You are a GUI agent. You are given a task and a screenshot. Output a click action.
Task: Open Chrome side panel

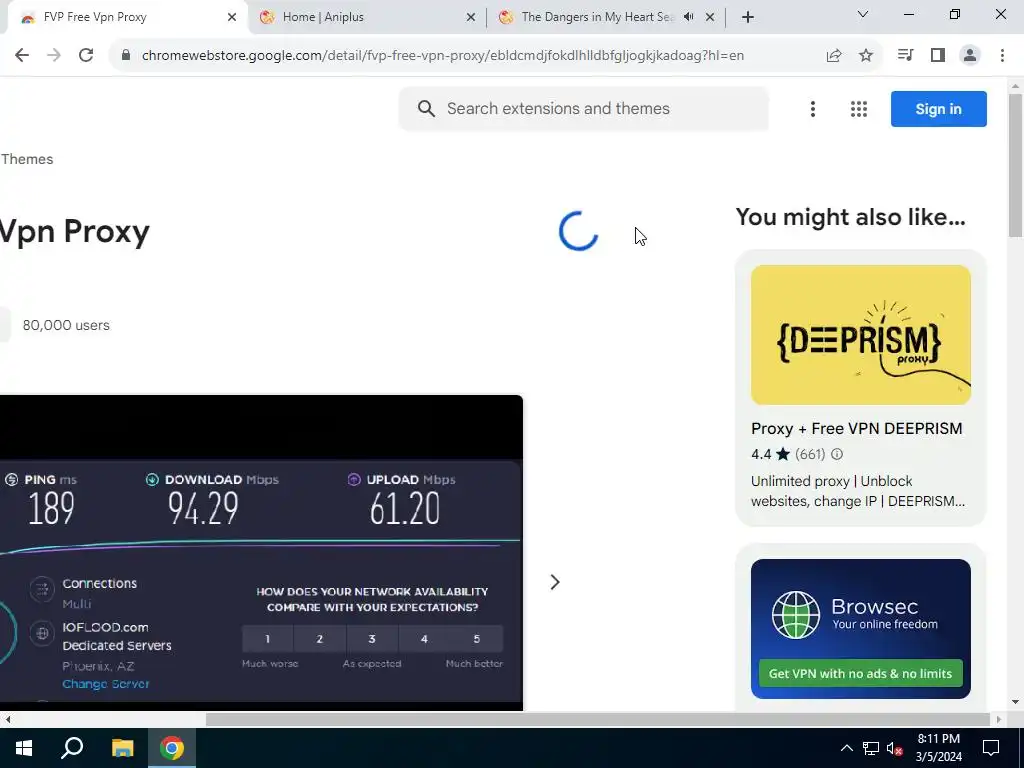tap(938, 56)
